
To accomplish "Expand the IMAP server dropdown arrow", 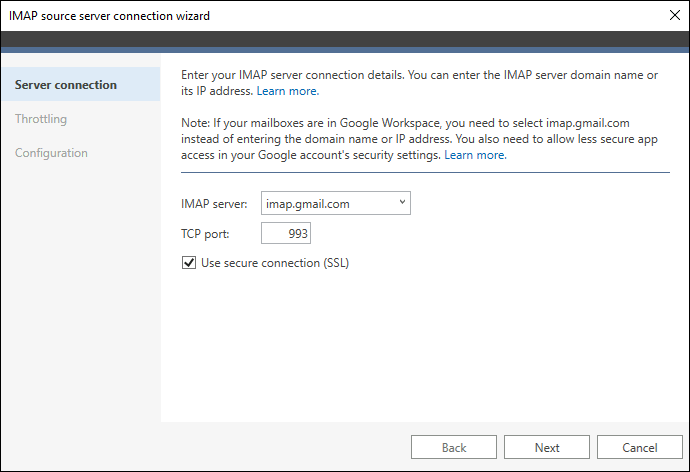I will point(402,202).
